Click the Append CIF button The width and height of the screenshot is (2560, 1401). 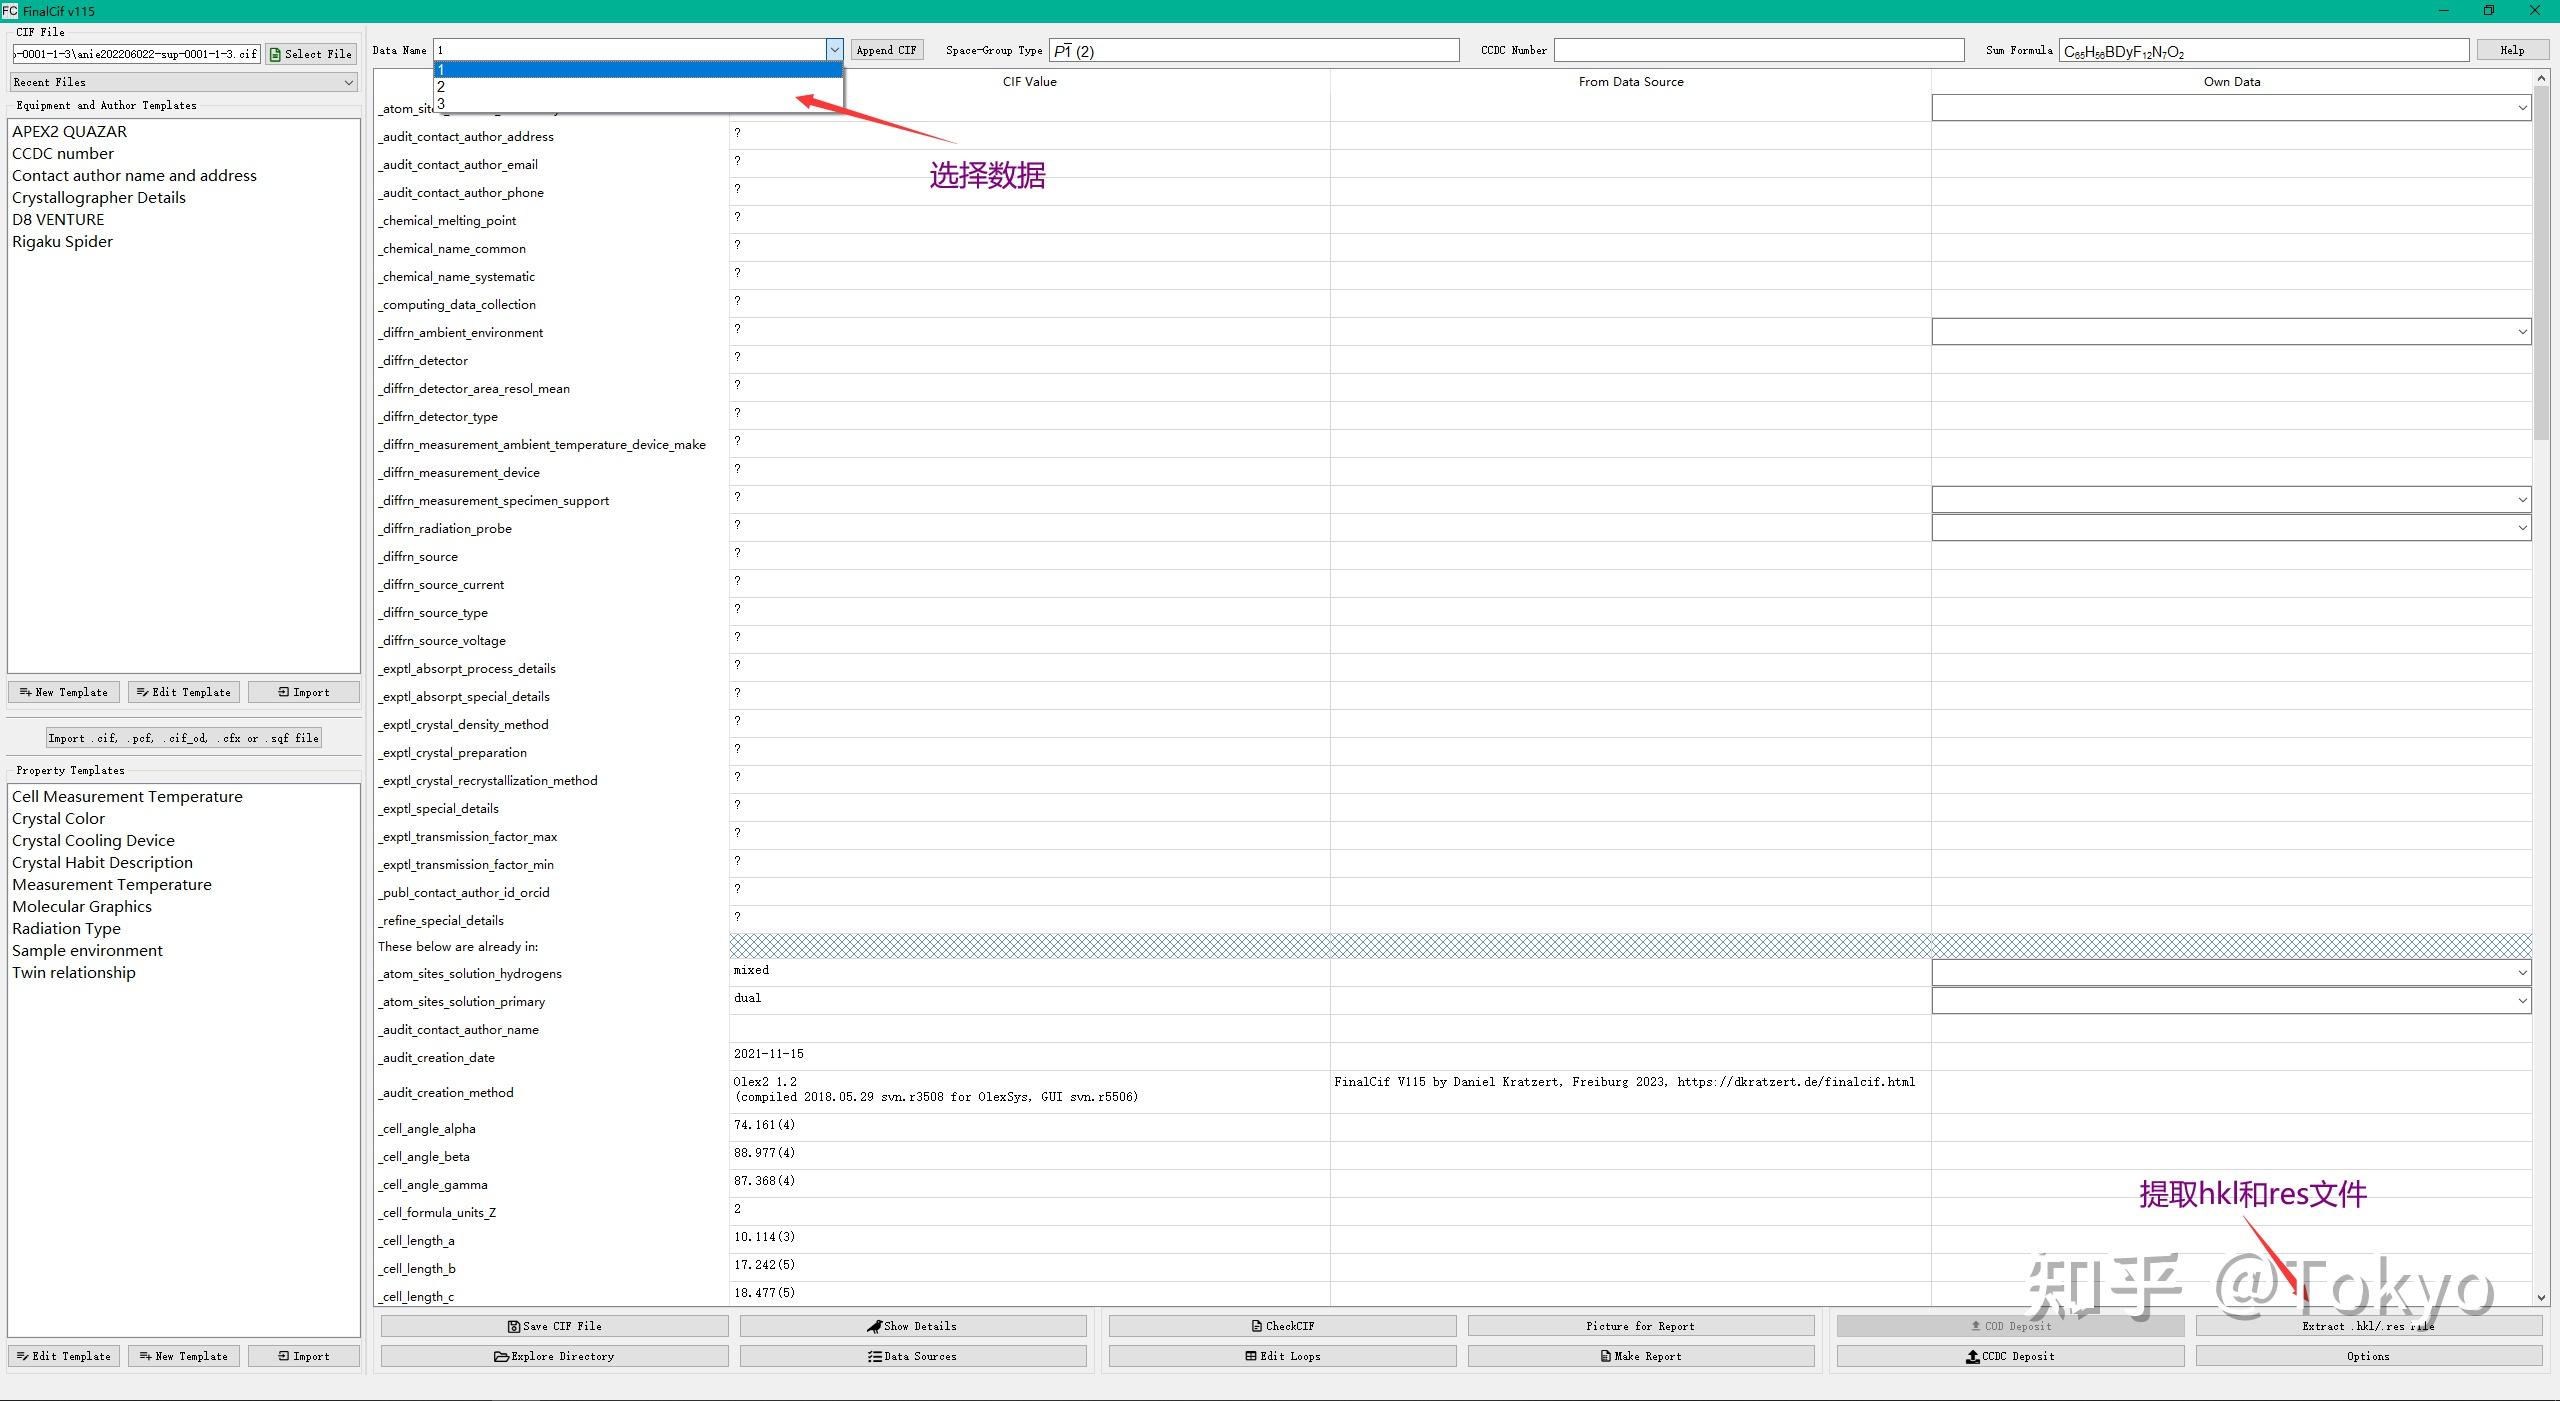(886, 50)
